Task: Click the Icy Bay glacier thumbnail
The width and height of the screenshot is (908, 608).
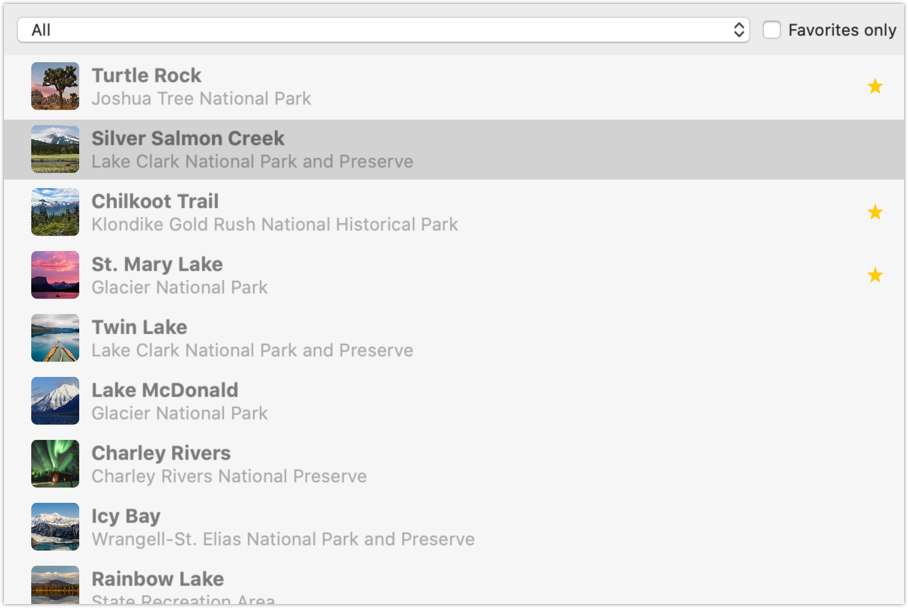Action: (55, 527)
